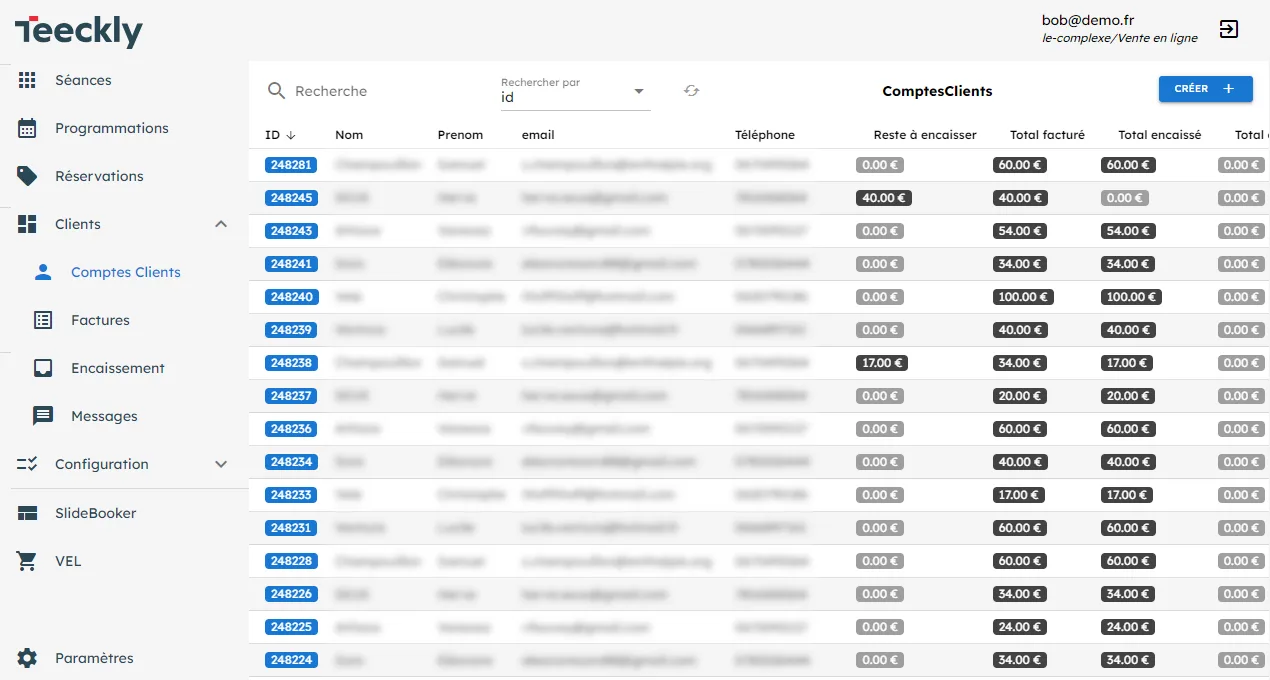Click 24.00 € Total facturé in row 248225
This screenshot has height=680, width=1270.
coord(1020,627)
